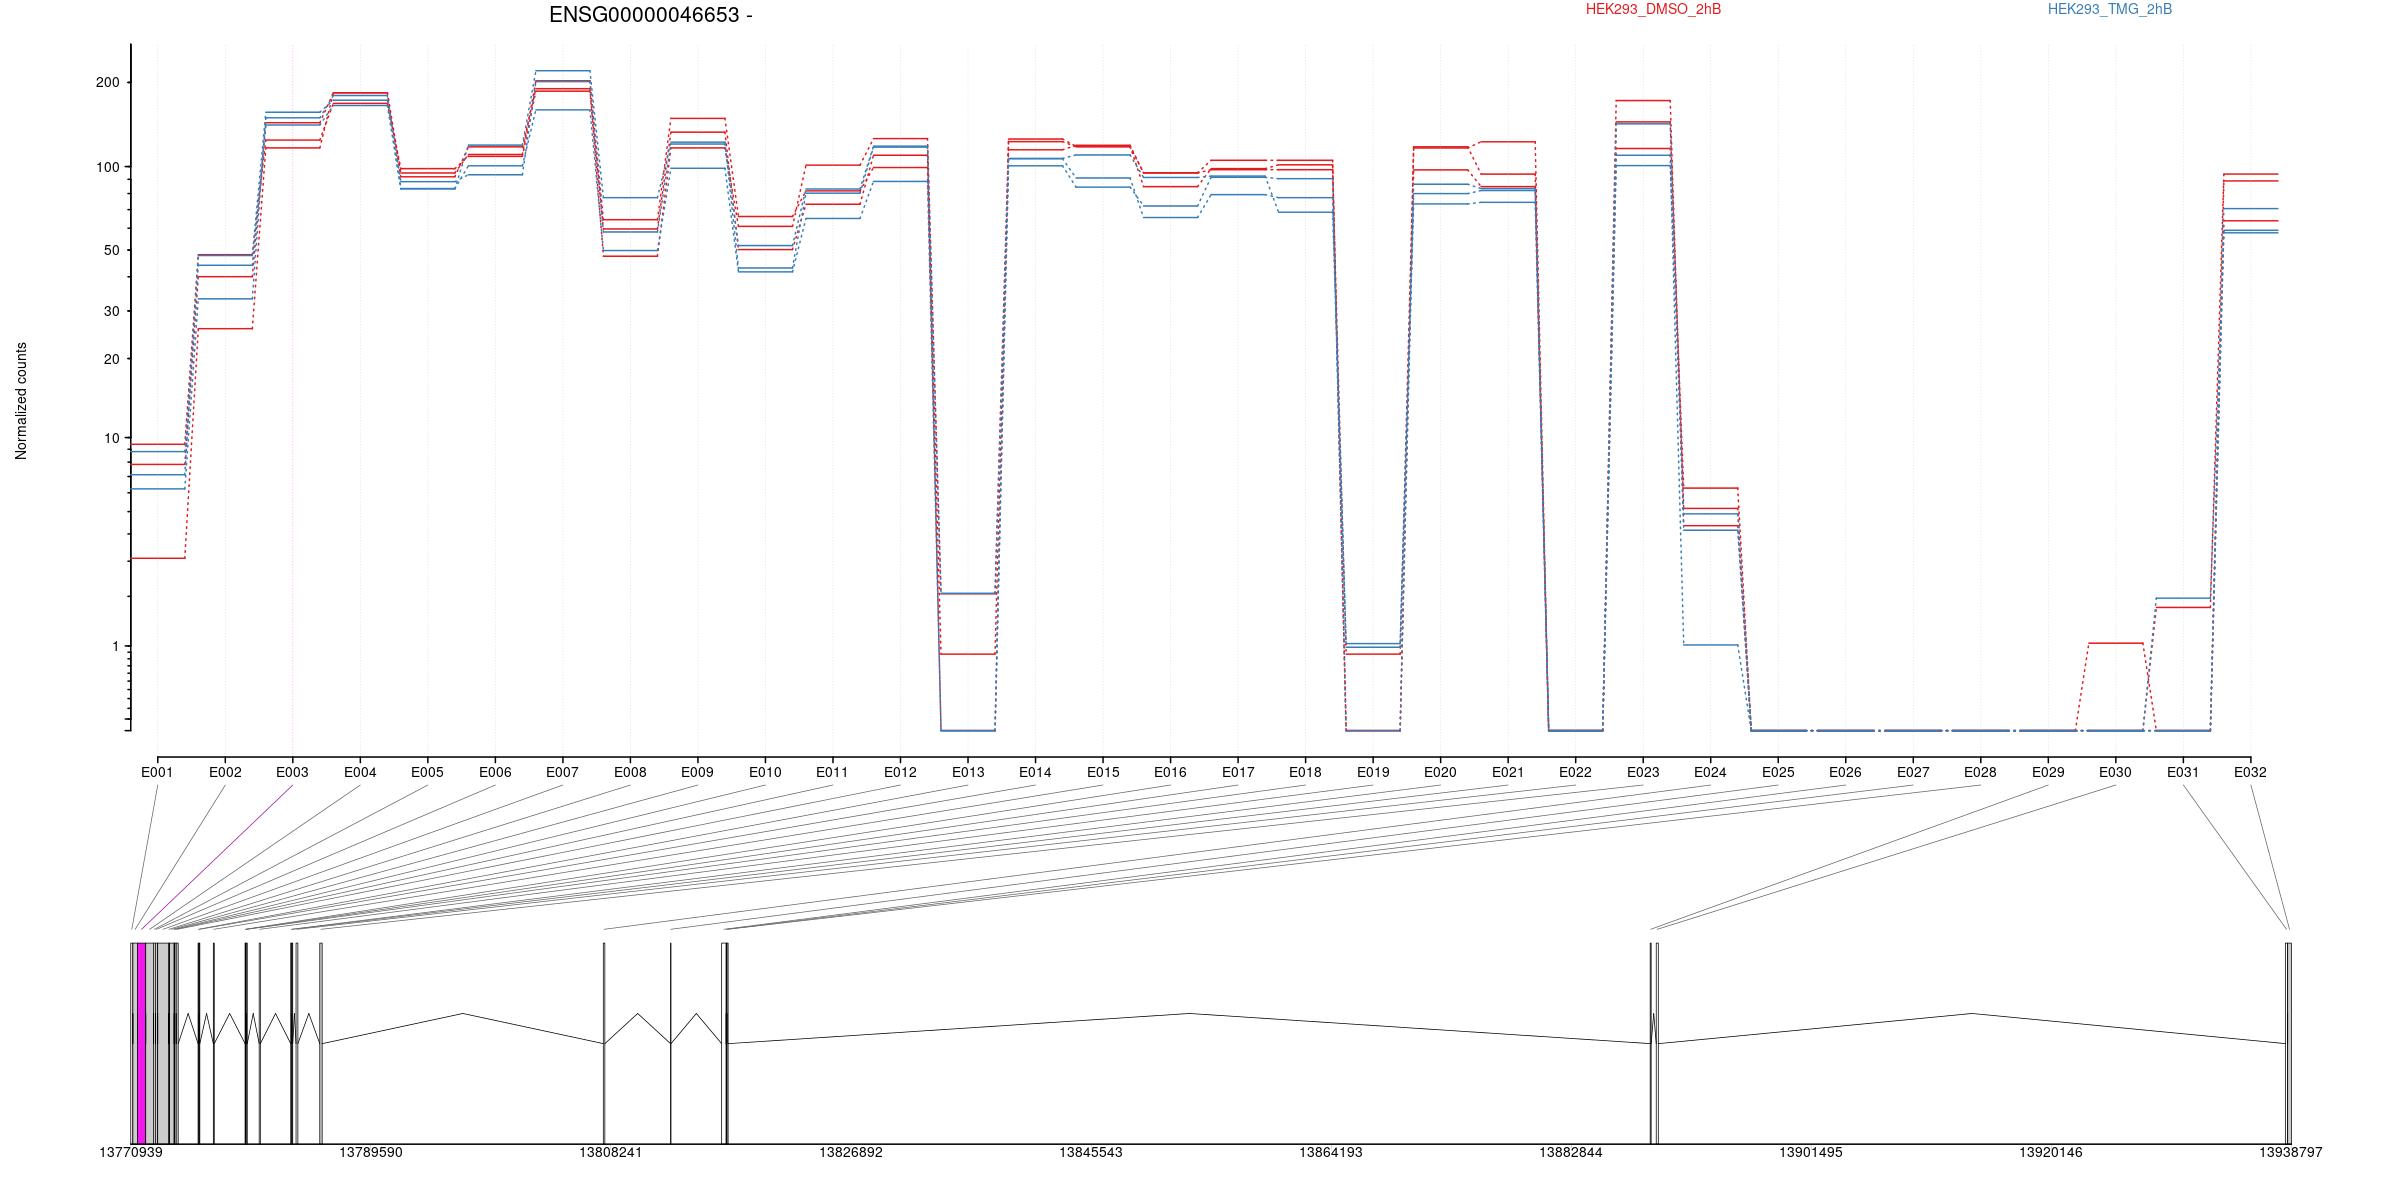The width and height of the screenshot is (2400, 1200).
Task: Click exon label E030
Action: tap(2115, 772)
